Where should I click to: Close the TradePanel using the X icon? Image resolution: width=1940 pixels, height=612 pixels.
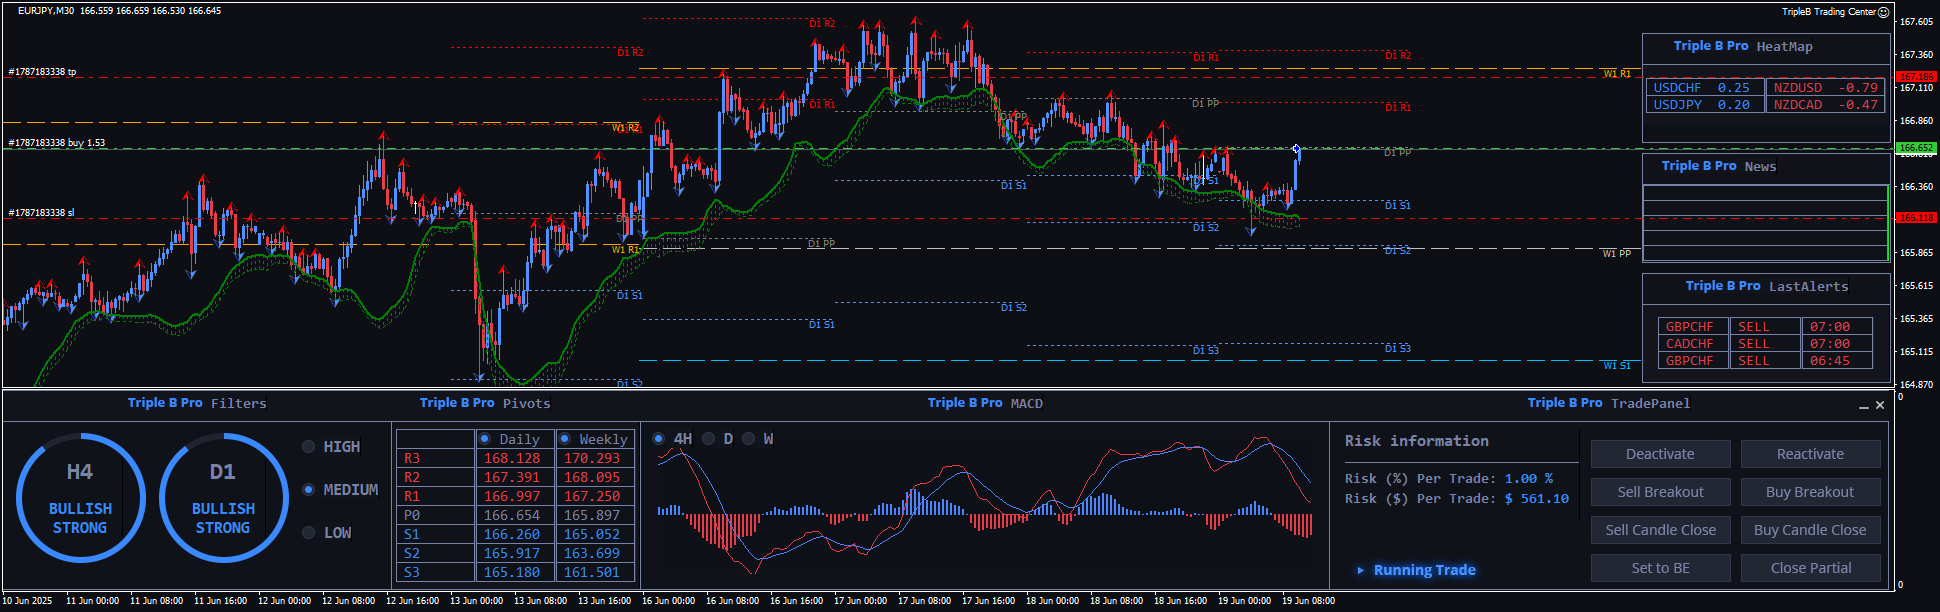coord(1880,405)
